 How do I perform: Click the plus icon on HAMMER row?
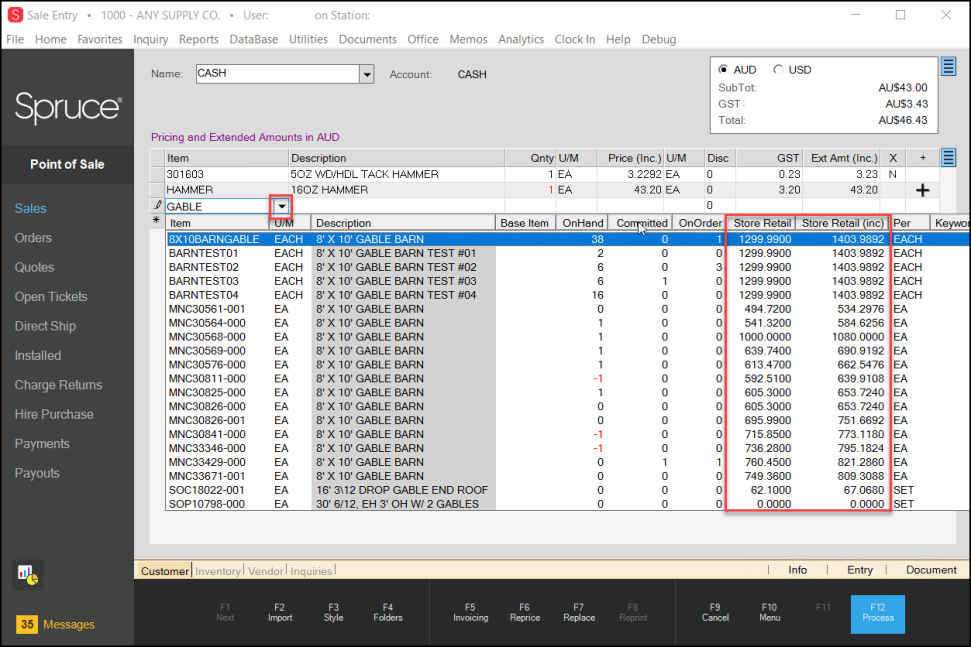point(923,190)
